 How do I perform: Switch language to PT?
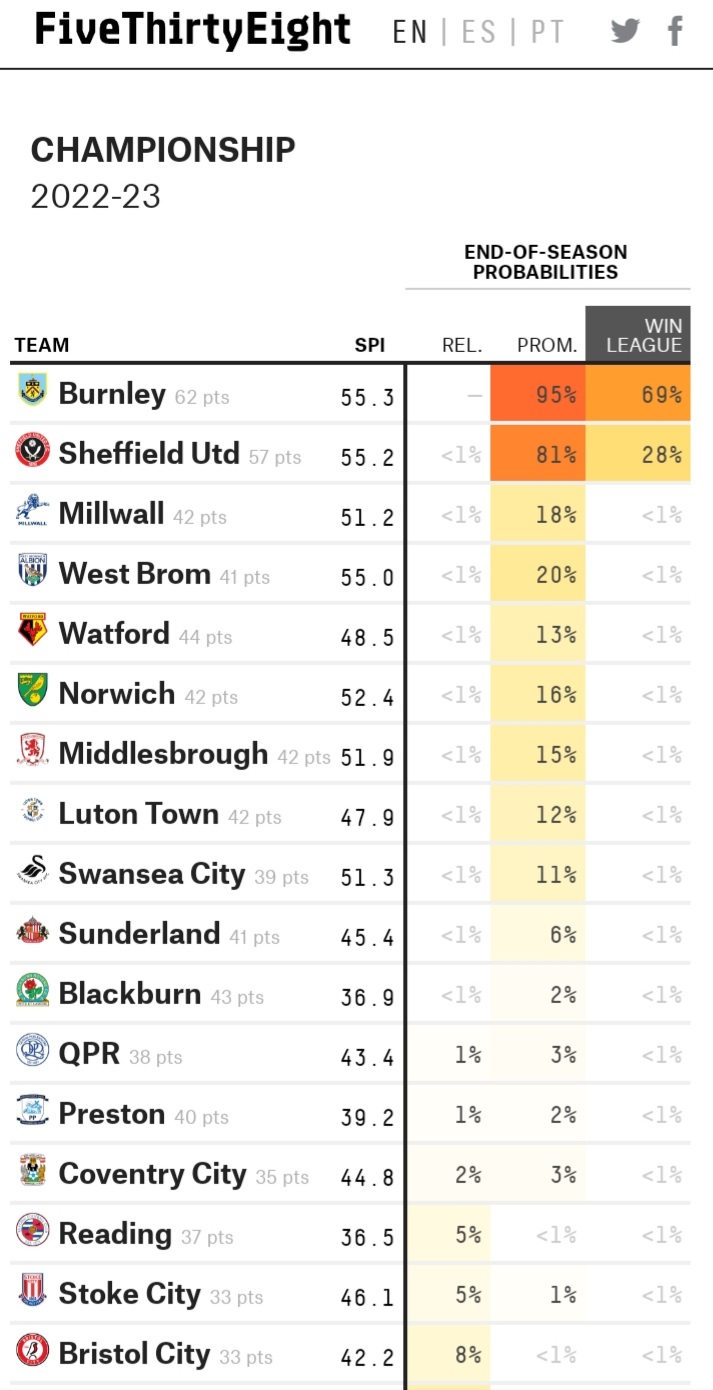[x=547, y=32]
